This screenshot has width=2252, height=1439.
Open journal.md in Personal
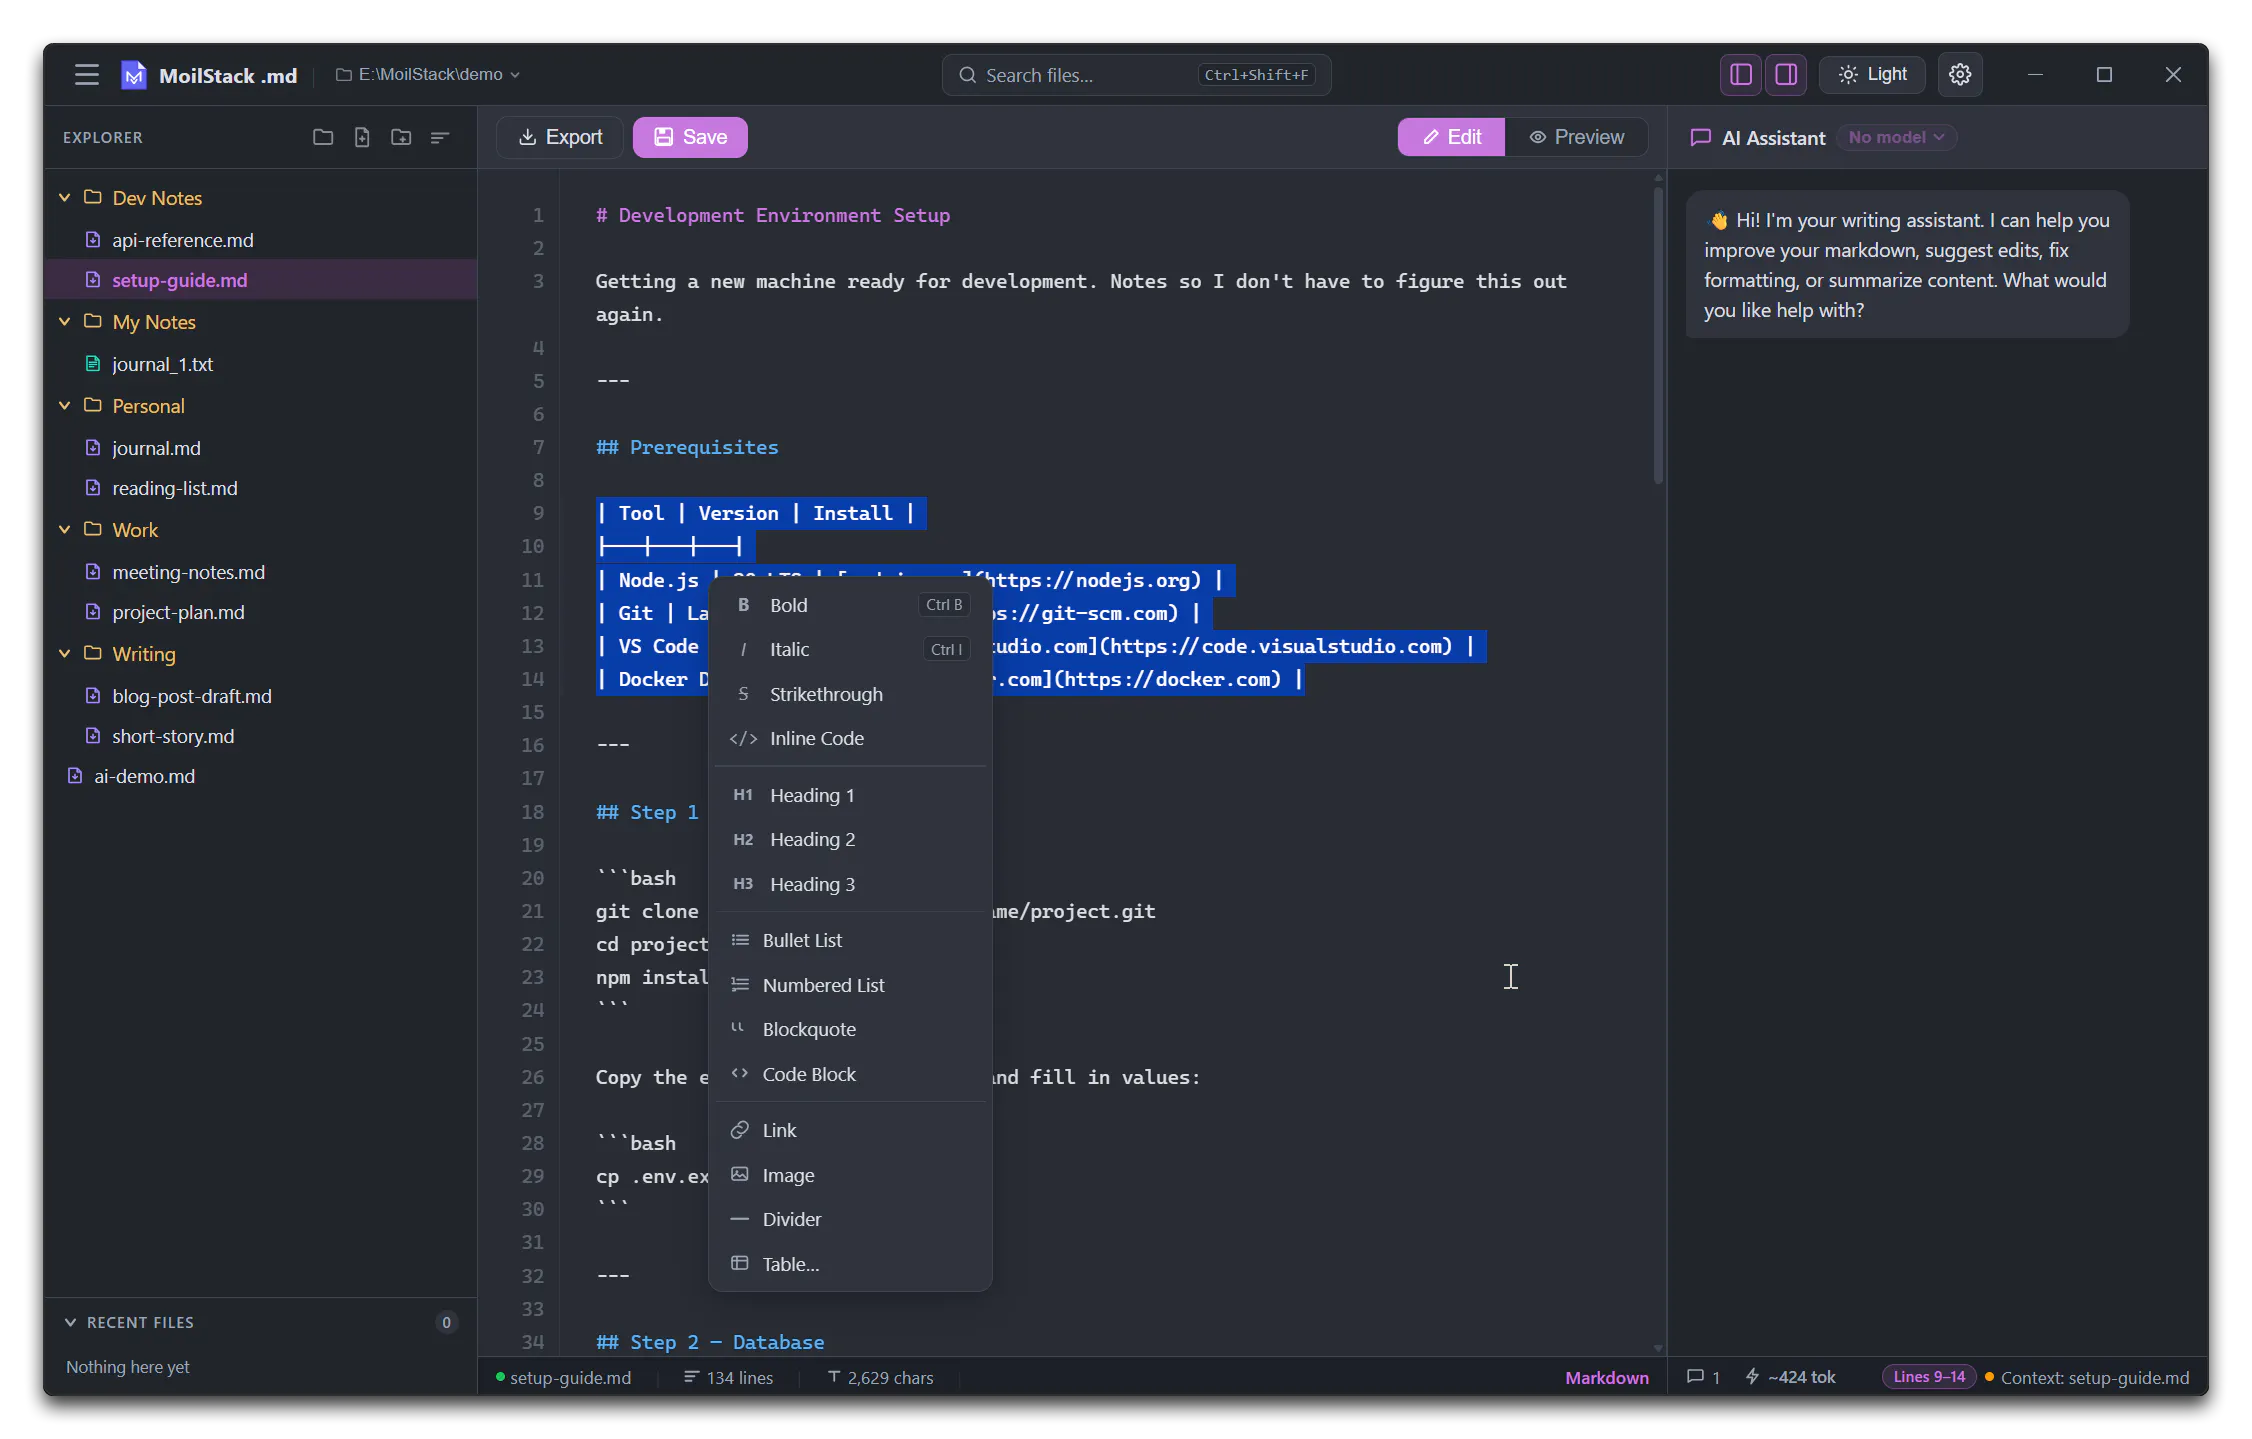tap(260, 448)
